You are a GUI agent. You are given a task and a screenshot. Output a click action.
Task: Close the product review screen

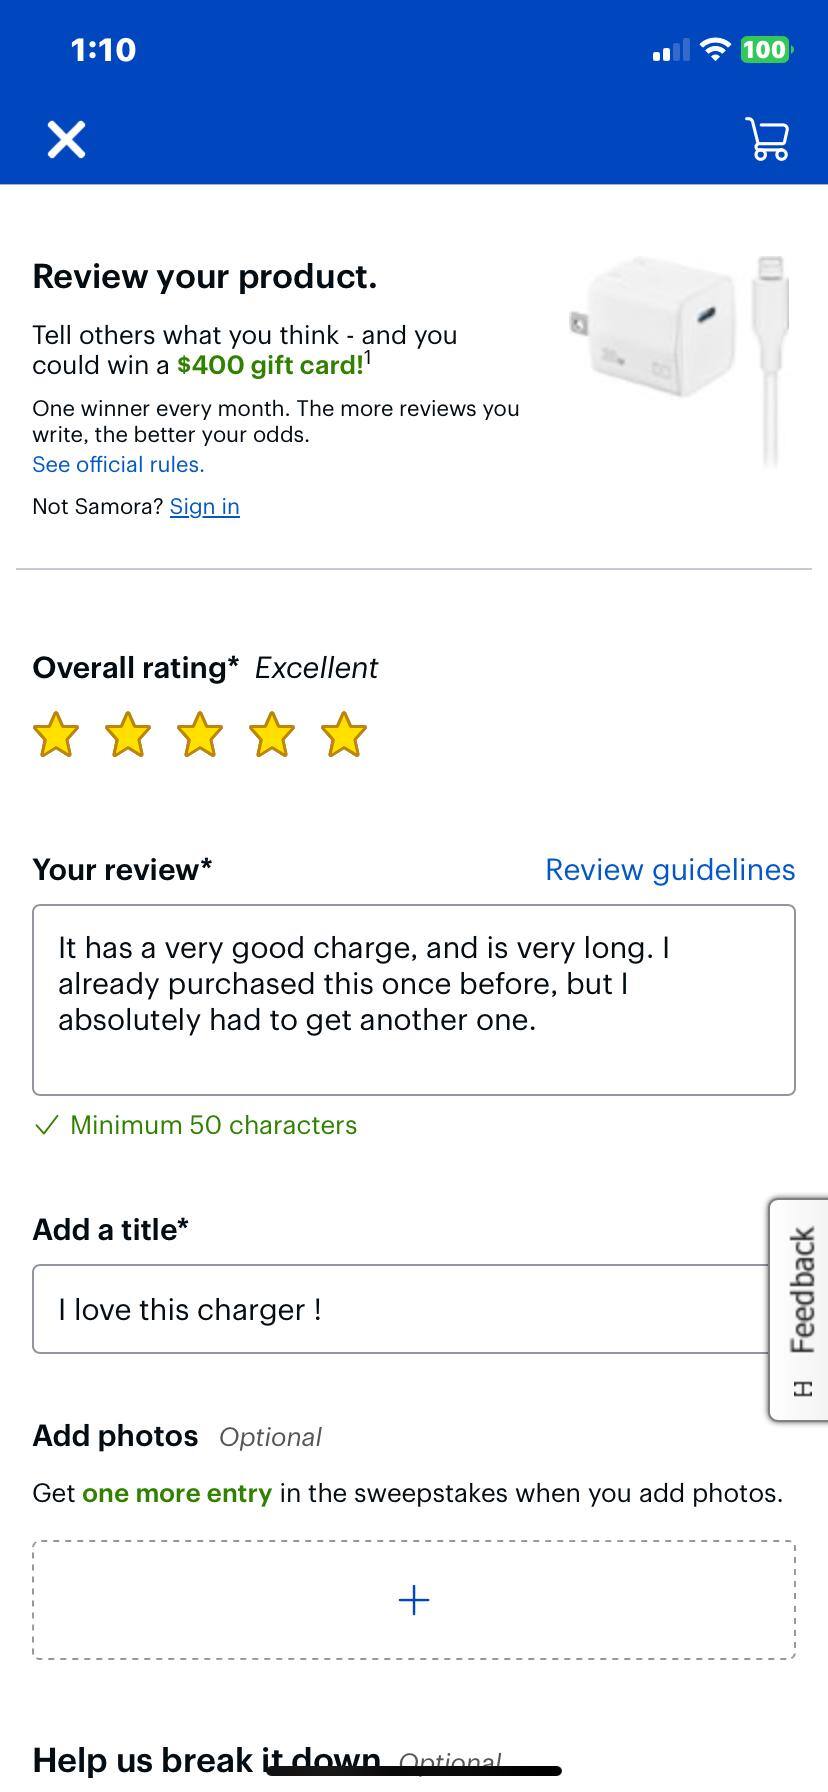[65, 139]
